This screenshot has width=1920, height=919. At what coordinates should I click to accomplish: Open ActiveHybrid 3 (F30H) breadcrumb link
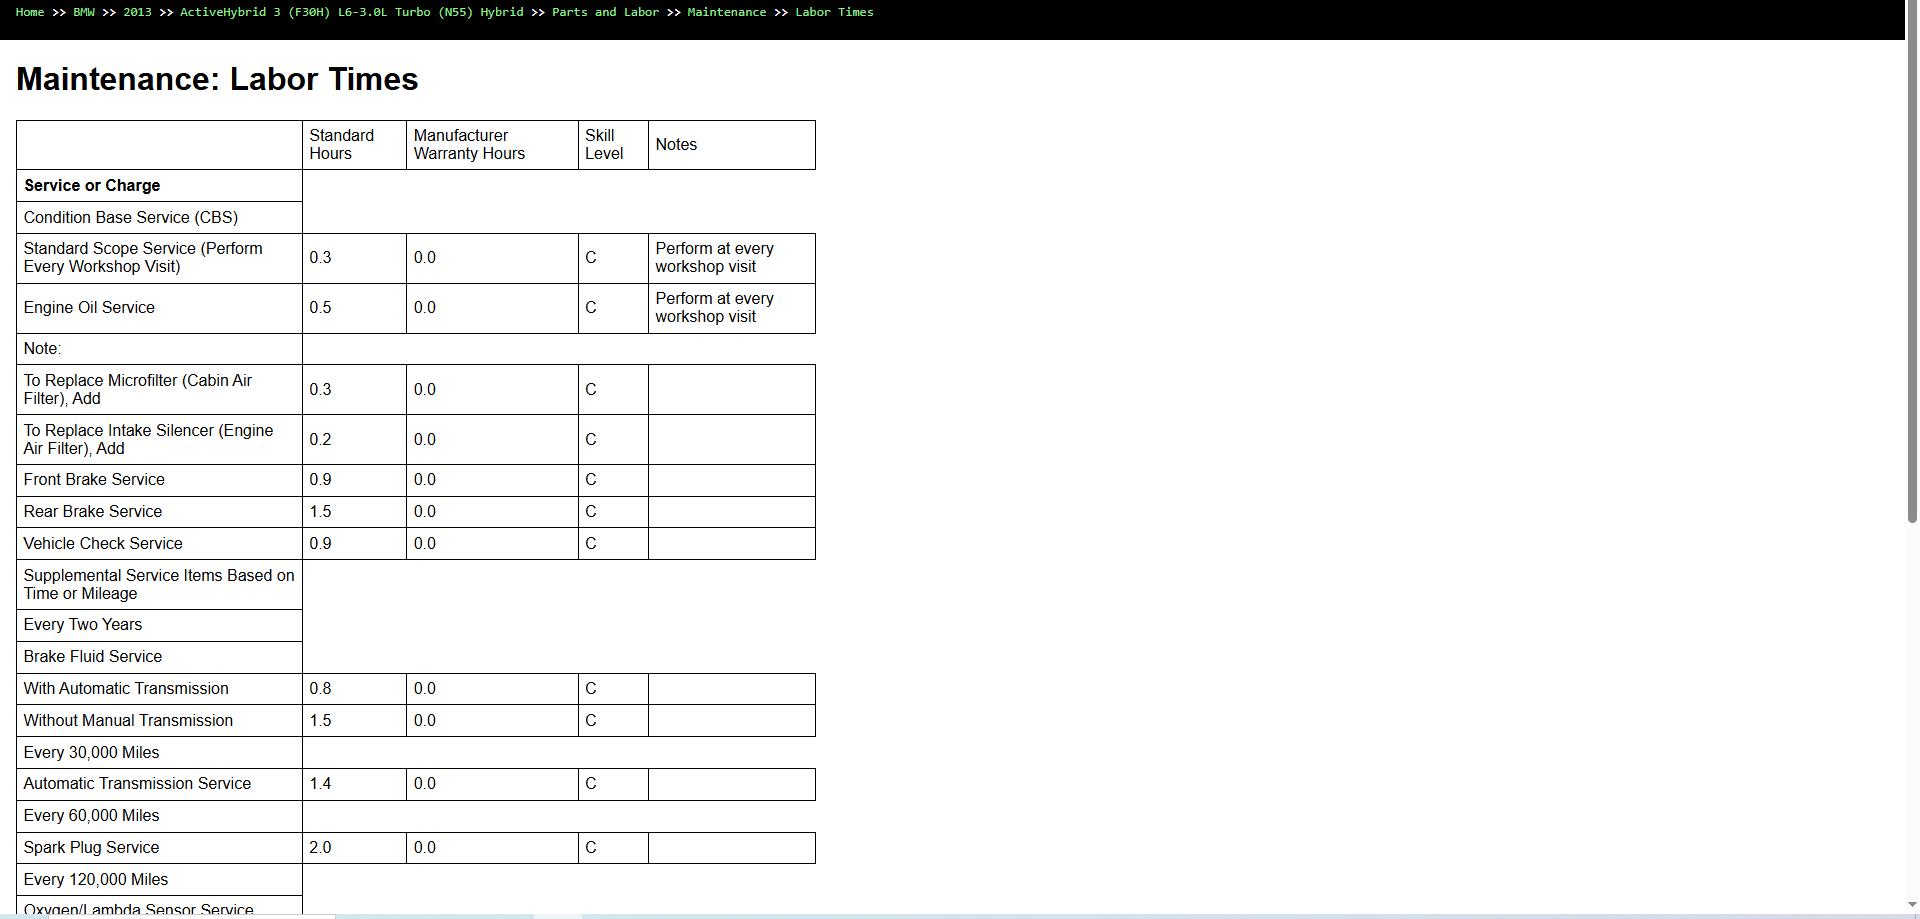(351, 12)
